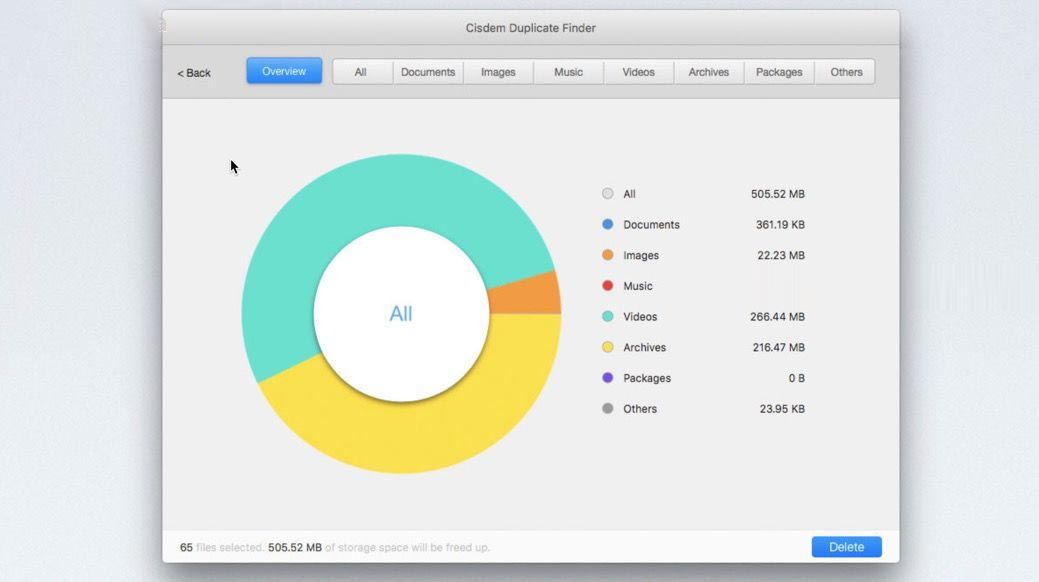Open the Videos tab
Screen dimensions: 1039x582
(x=639, y=72)
